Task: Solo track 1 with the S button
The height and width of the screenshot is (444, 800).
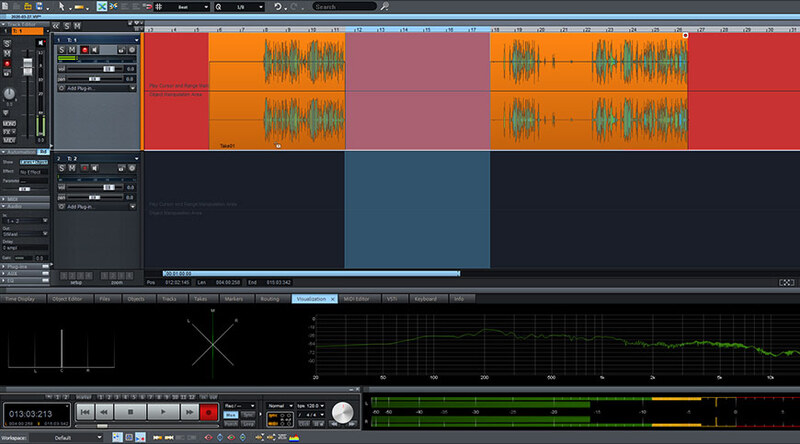Action: tap(62, 48)
